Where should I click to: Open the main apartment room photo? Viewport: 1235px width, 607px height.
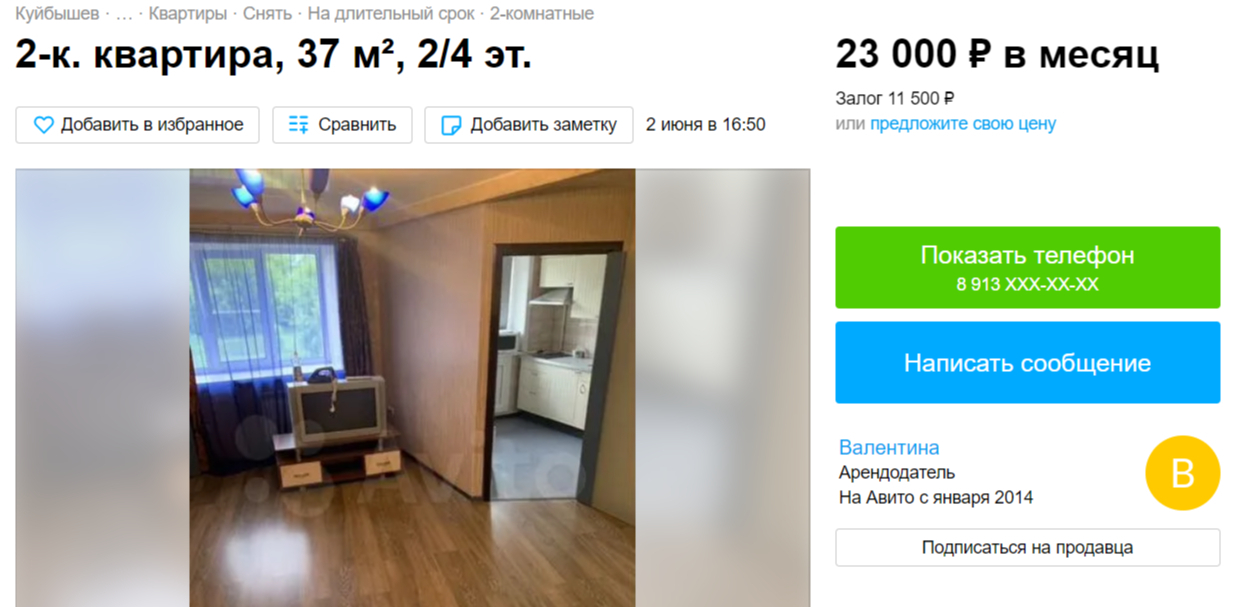point(413,388)
